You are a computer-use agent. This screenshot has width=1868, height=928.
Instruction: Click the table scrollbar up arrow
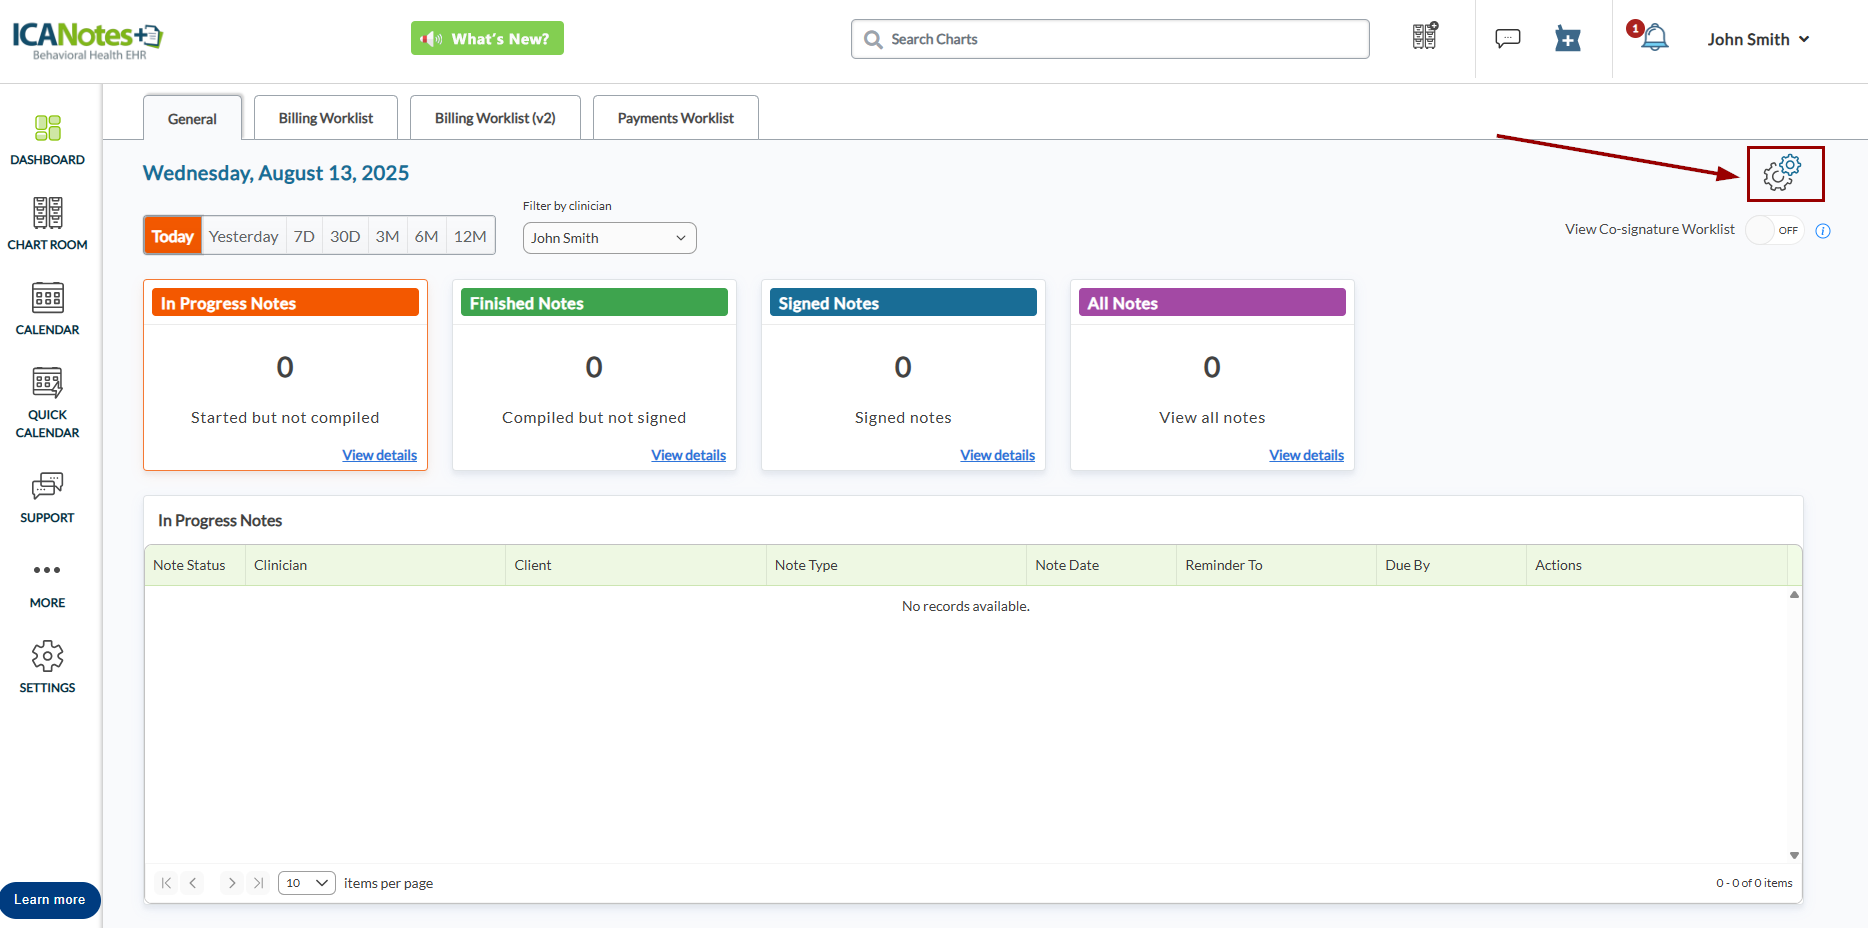pos(1794,594)
